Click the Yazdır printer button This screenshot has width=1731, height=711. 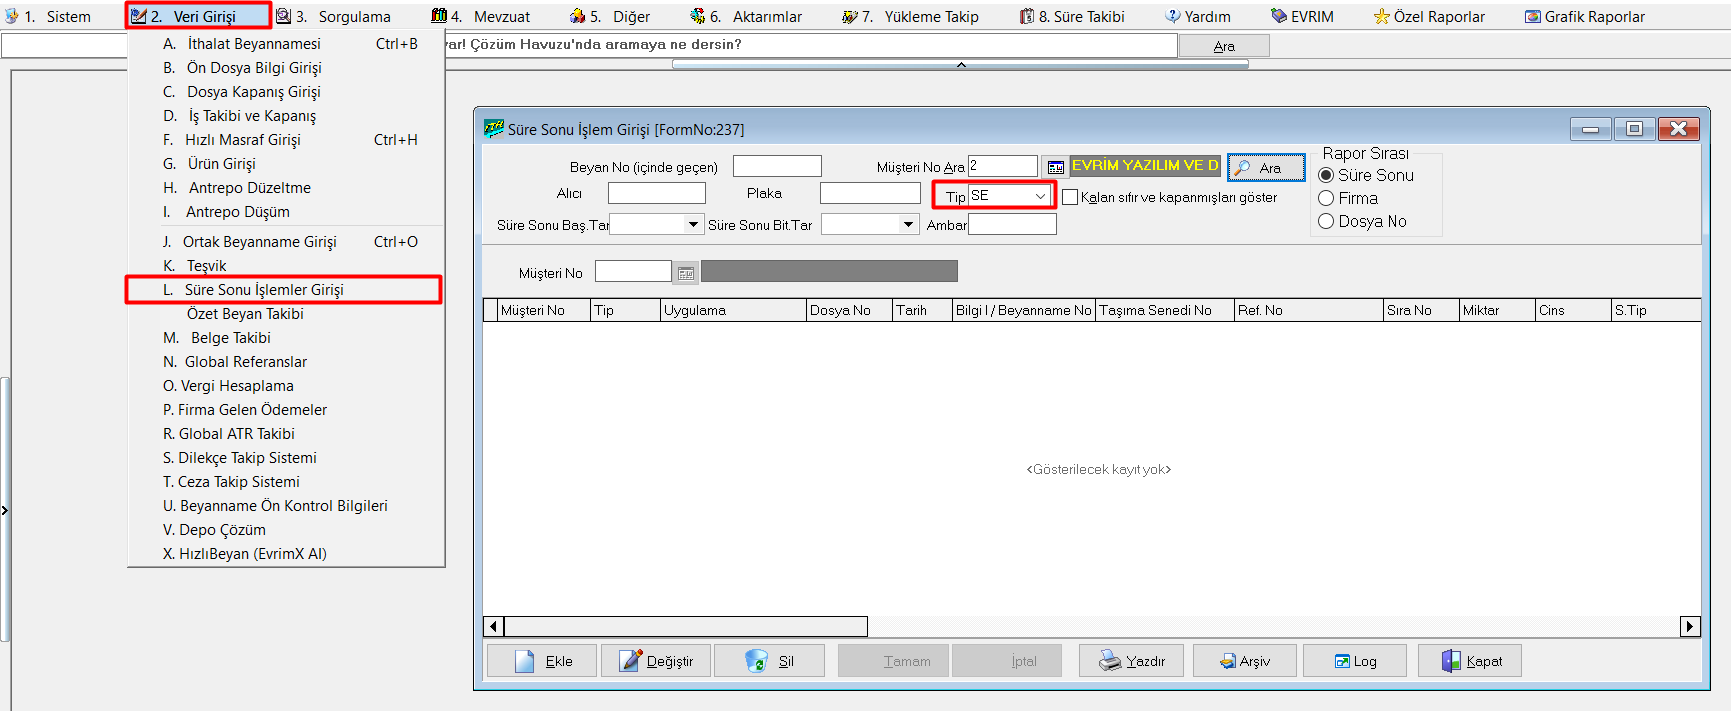click(x=1131, y=661)
